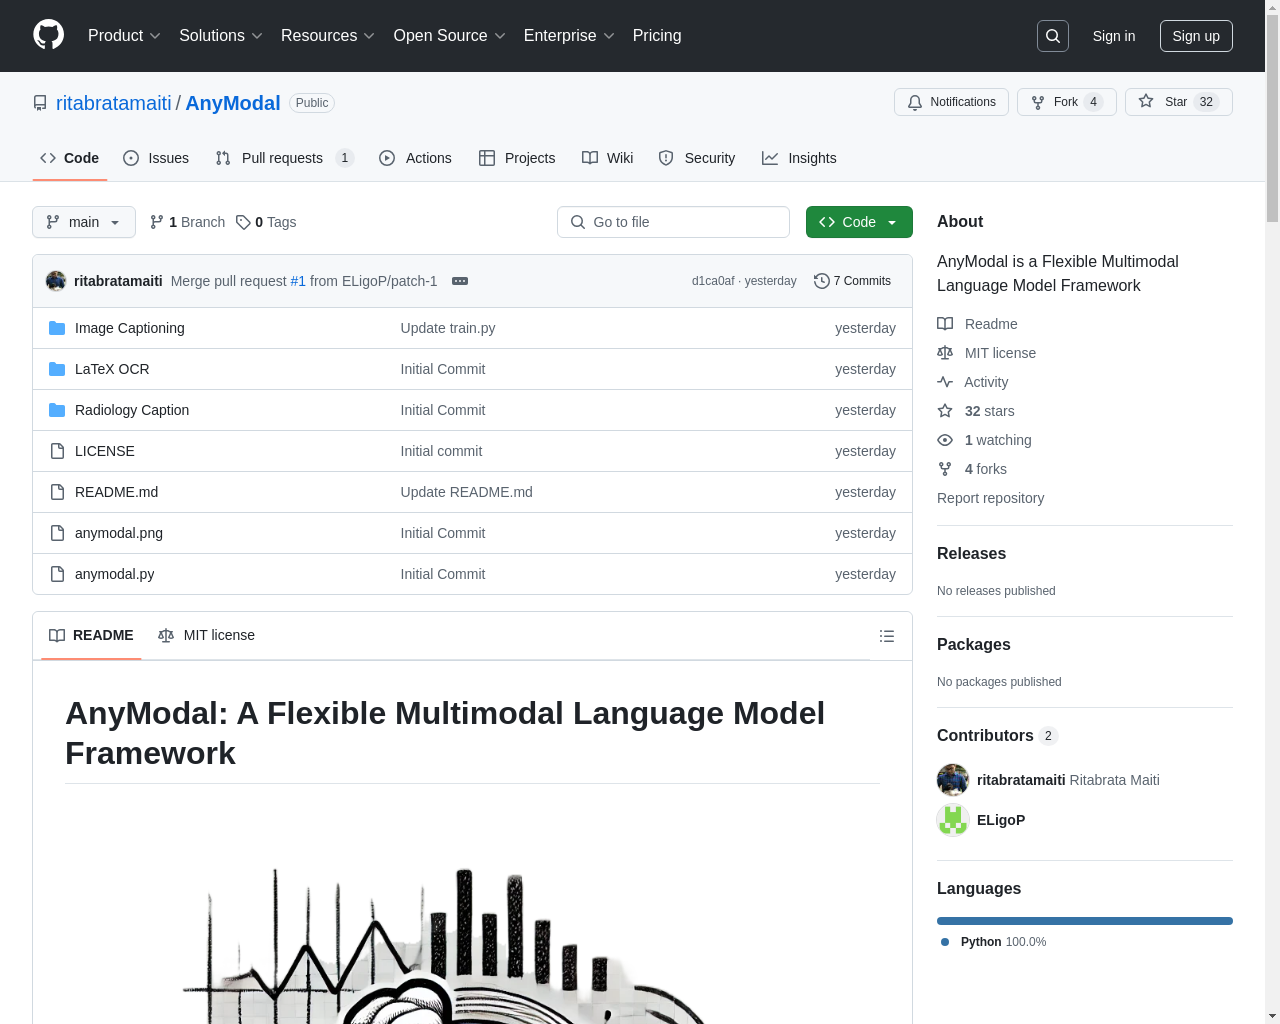Open the 1 watching link
This screenshot has width=1280, height=1024.
pos(984,440)
